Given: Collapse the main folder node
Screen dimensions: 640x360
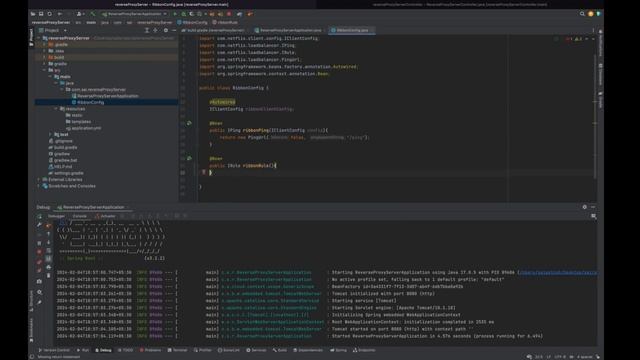Looking at the screenshot, I should pyautogui.click(x=50, y=77).
